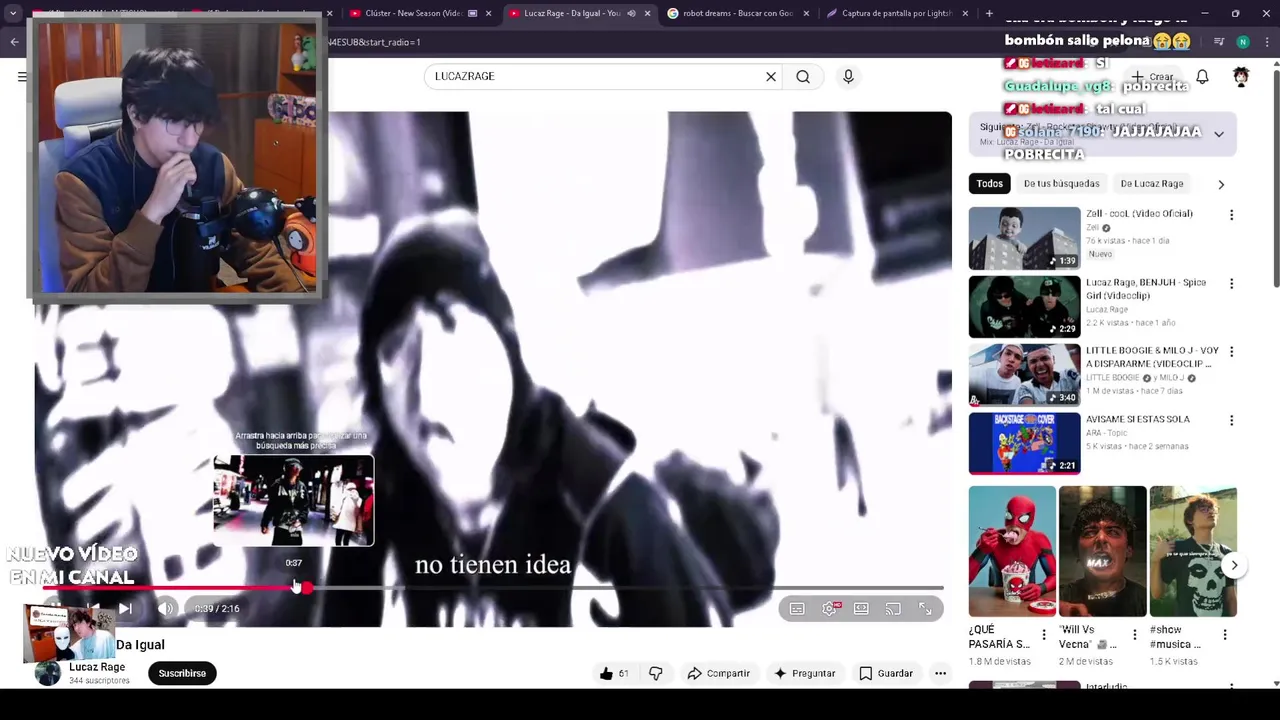The width and height of the screenshot is (1280, 720).
Task: Open the browser tab search dropdown
Action: [x=13, y=13]
